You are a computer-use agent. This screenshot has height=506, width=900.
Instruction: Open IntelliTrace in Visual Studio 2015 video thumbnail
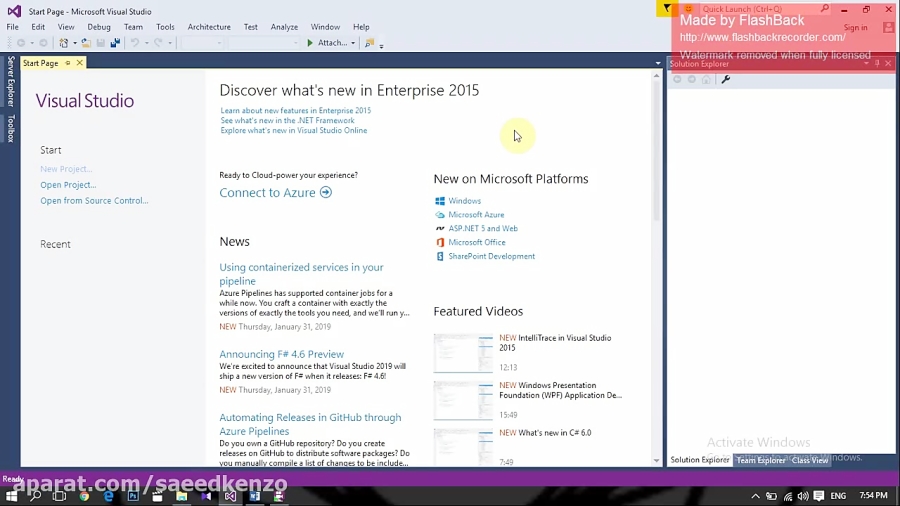pyautogui.click(x=463, y=353)
